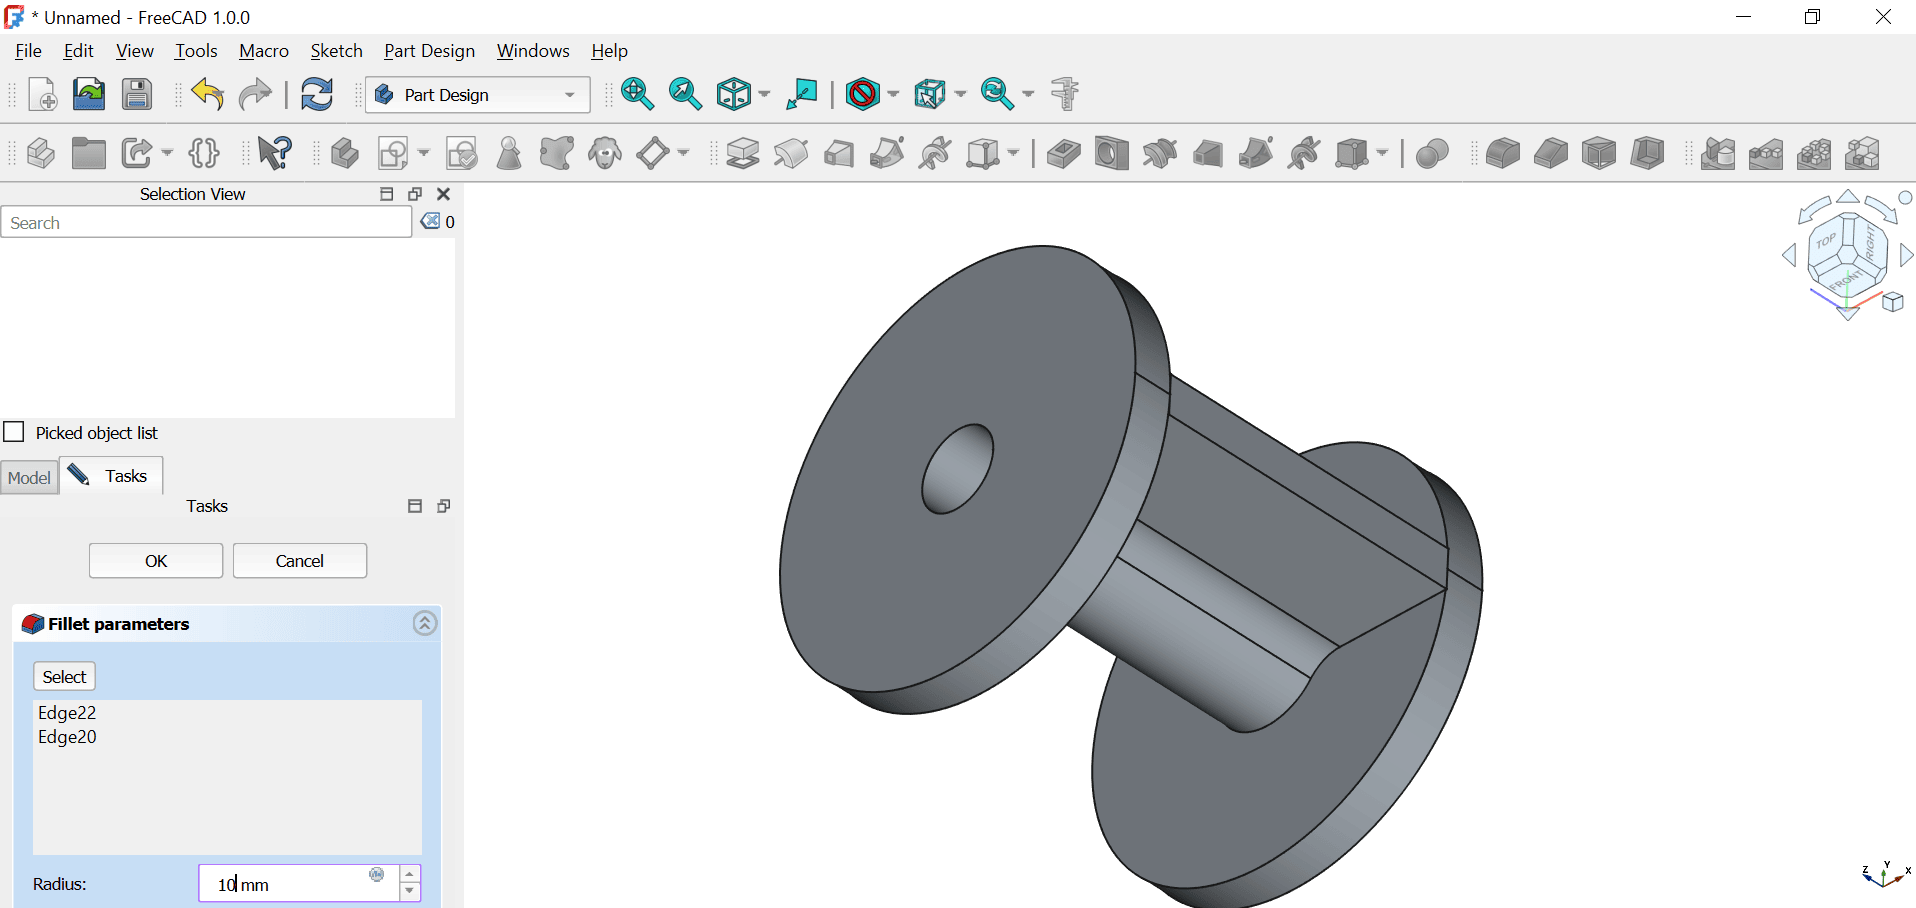Image resolution: width=1916 pixels, height=908 pixels.
Task: Open the File menu
Action: point(28,51)
